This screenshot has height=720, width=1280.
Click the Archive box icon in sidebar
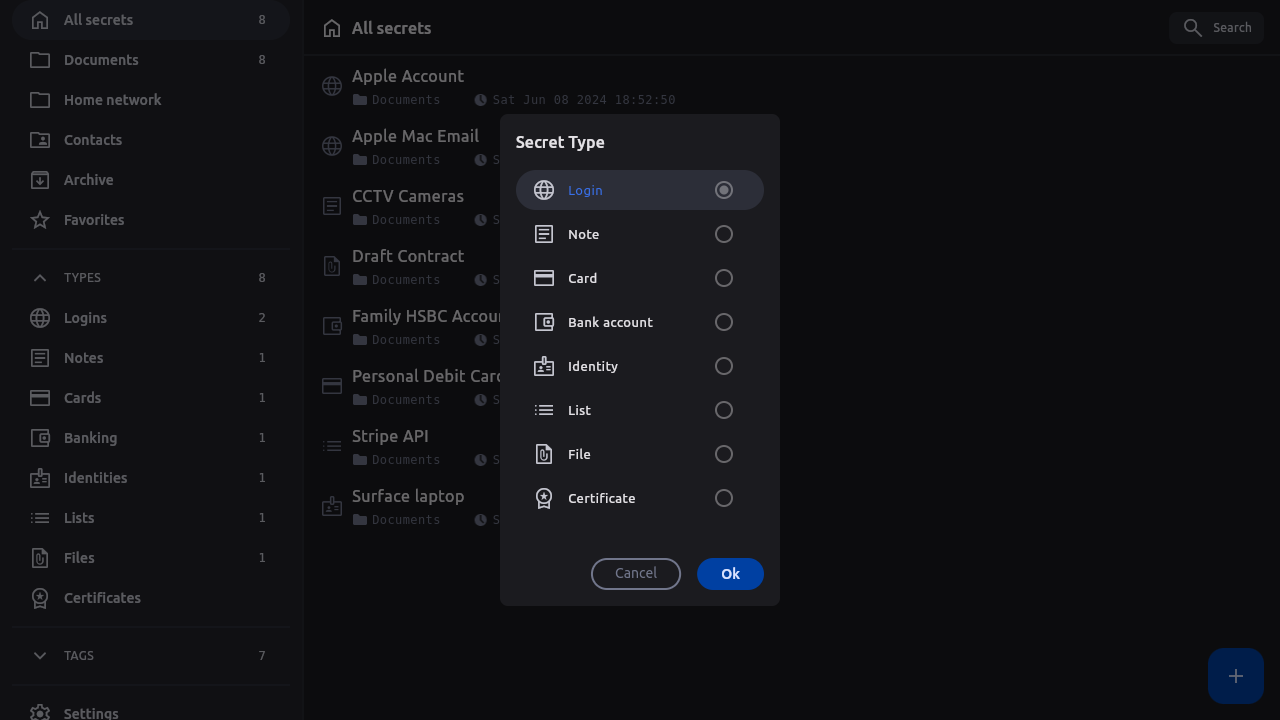pyautogui.click(x=40, y=180)
